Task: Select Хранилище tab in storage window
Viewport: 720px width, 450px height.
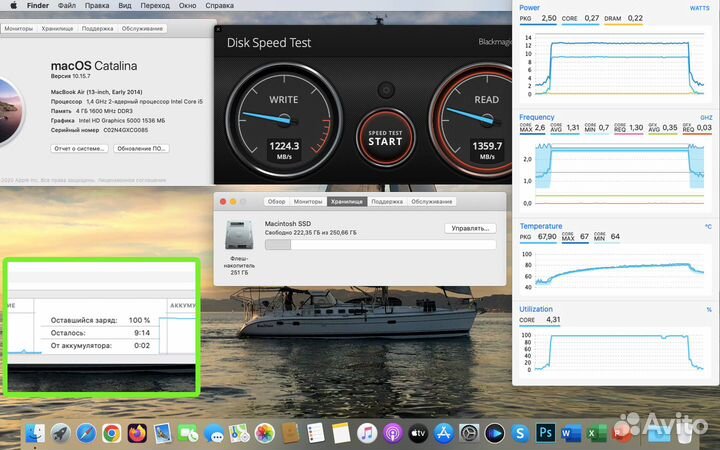Action: (347, 202)
